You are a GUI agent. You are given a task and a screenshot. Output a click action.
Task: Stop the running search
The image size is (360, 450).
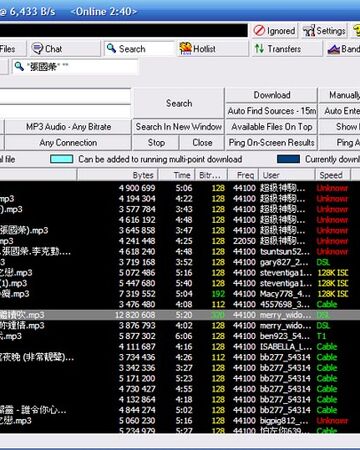[156, 143]
